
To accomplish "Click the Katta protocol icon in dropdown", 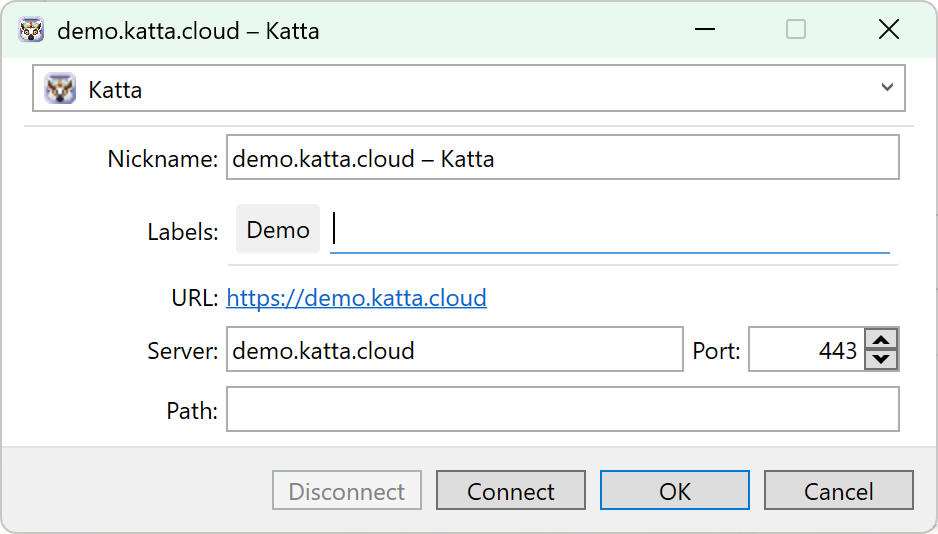I will coord(60,89).
